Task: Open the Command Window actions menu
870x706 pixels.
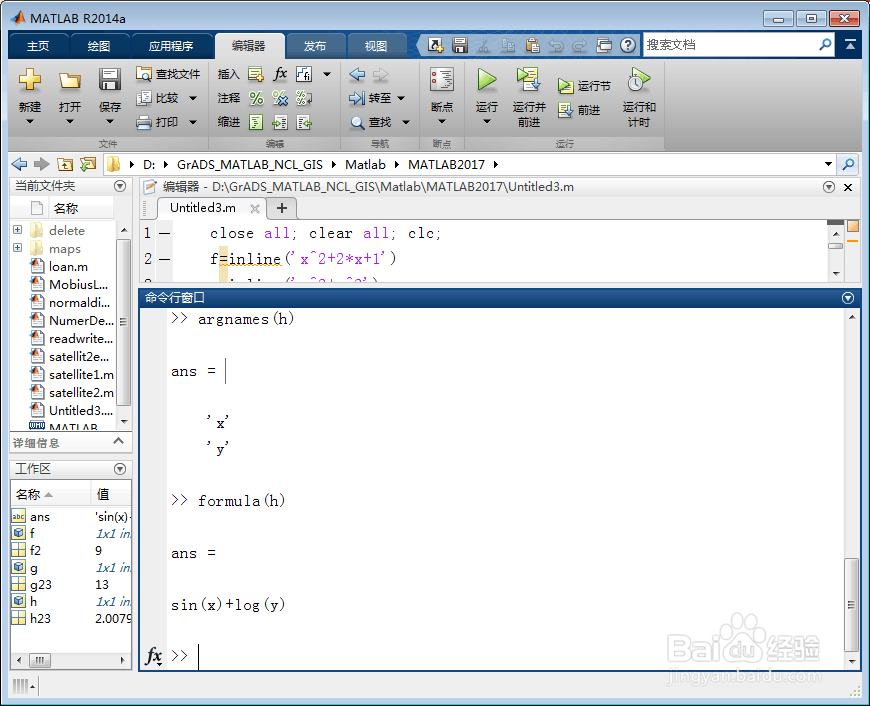Action: click(x=848, y=298)
